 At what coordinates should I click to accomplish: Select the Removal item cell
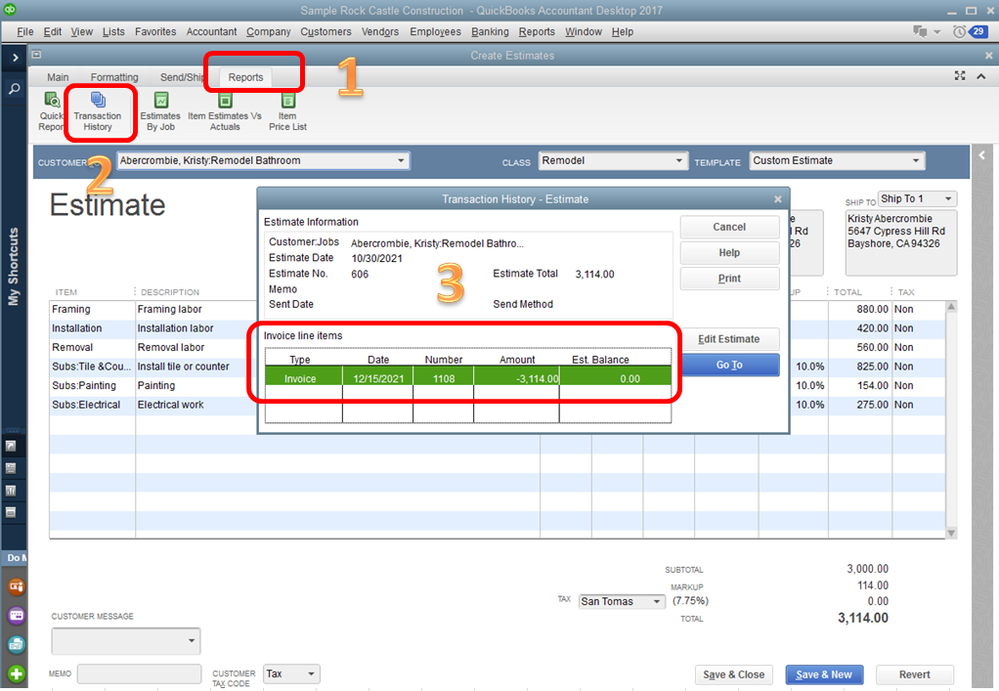click(x=92, y=348)
